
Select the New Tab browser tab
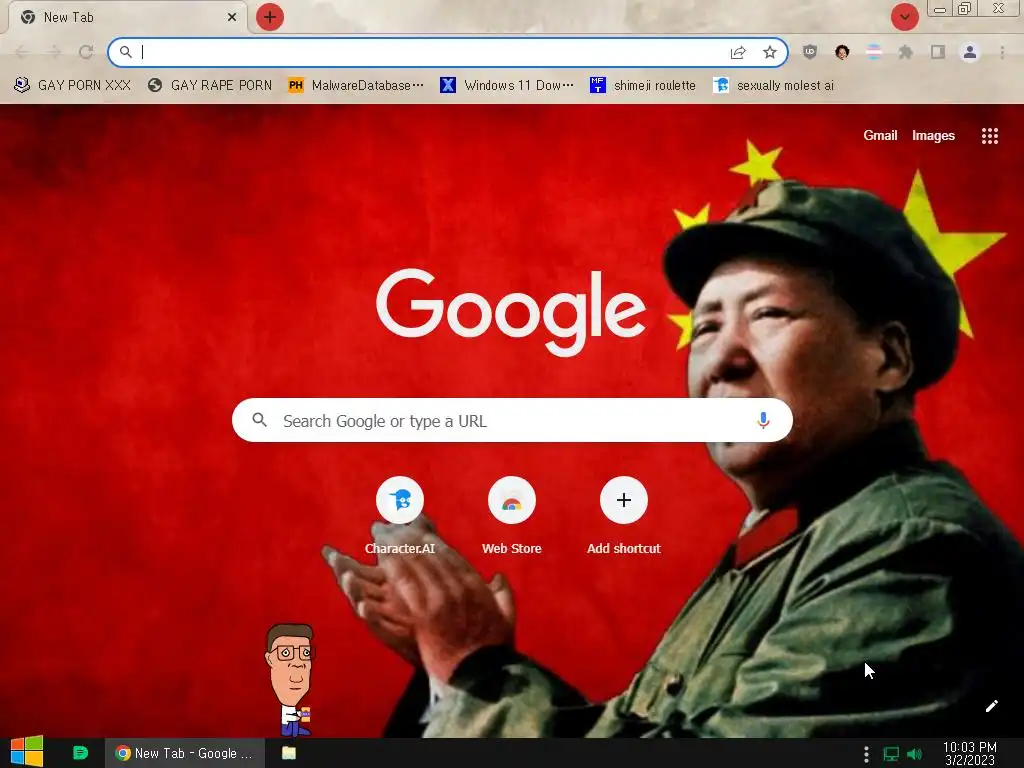click(x=127, y=17)
